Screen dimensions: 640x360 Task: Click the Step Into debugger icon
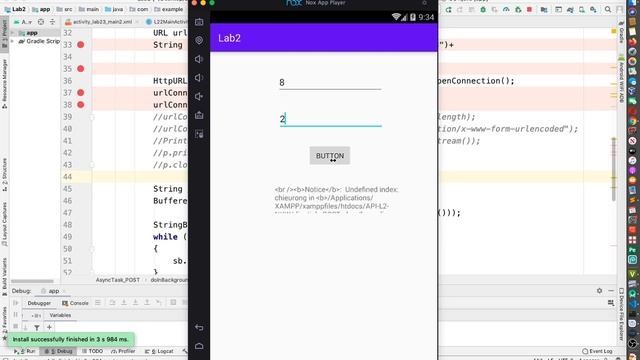pyautogui.click(x=124, y=302)
